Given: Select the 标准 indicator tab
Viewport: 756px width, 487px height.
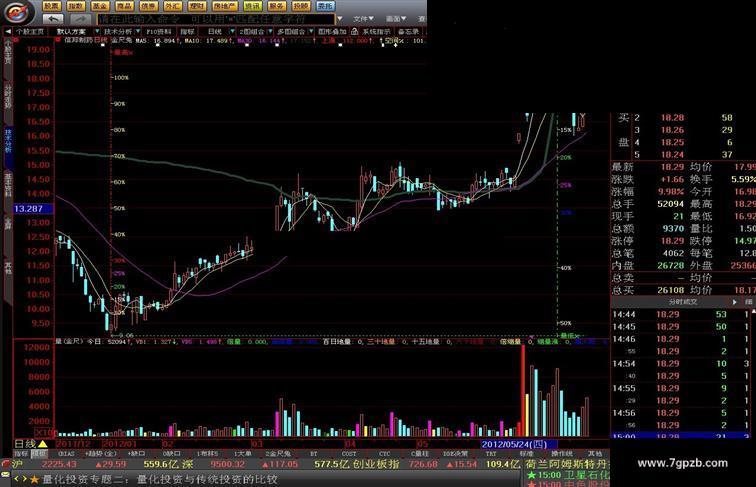Looking at the screenshot, I should [x=526, y=454].
